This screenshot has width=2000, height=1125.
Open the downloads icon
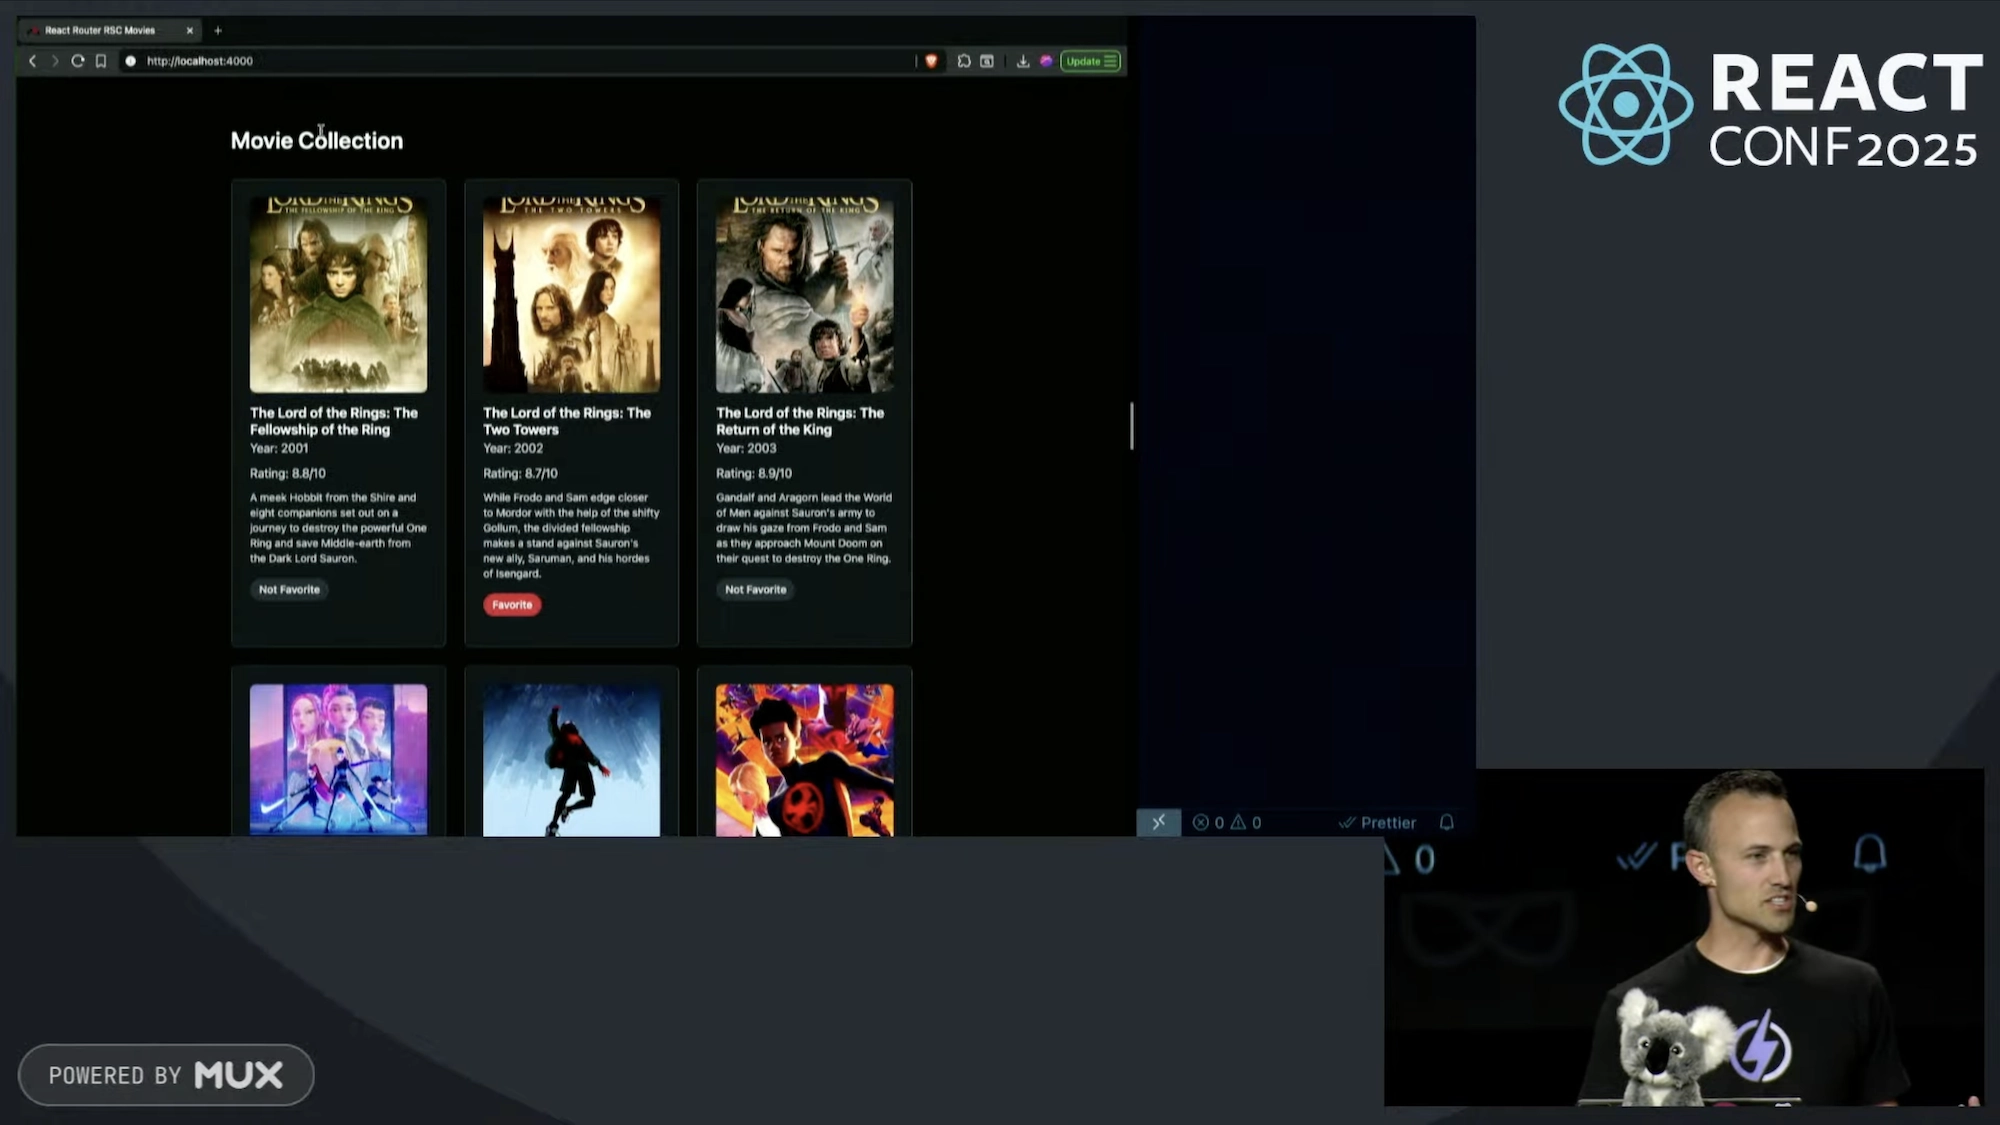click(1022, 61)
